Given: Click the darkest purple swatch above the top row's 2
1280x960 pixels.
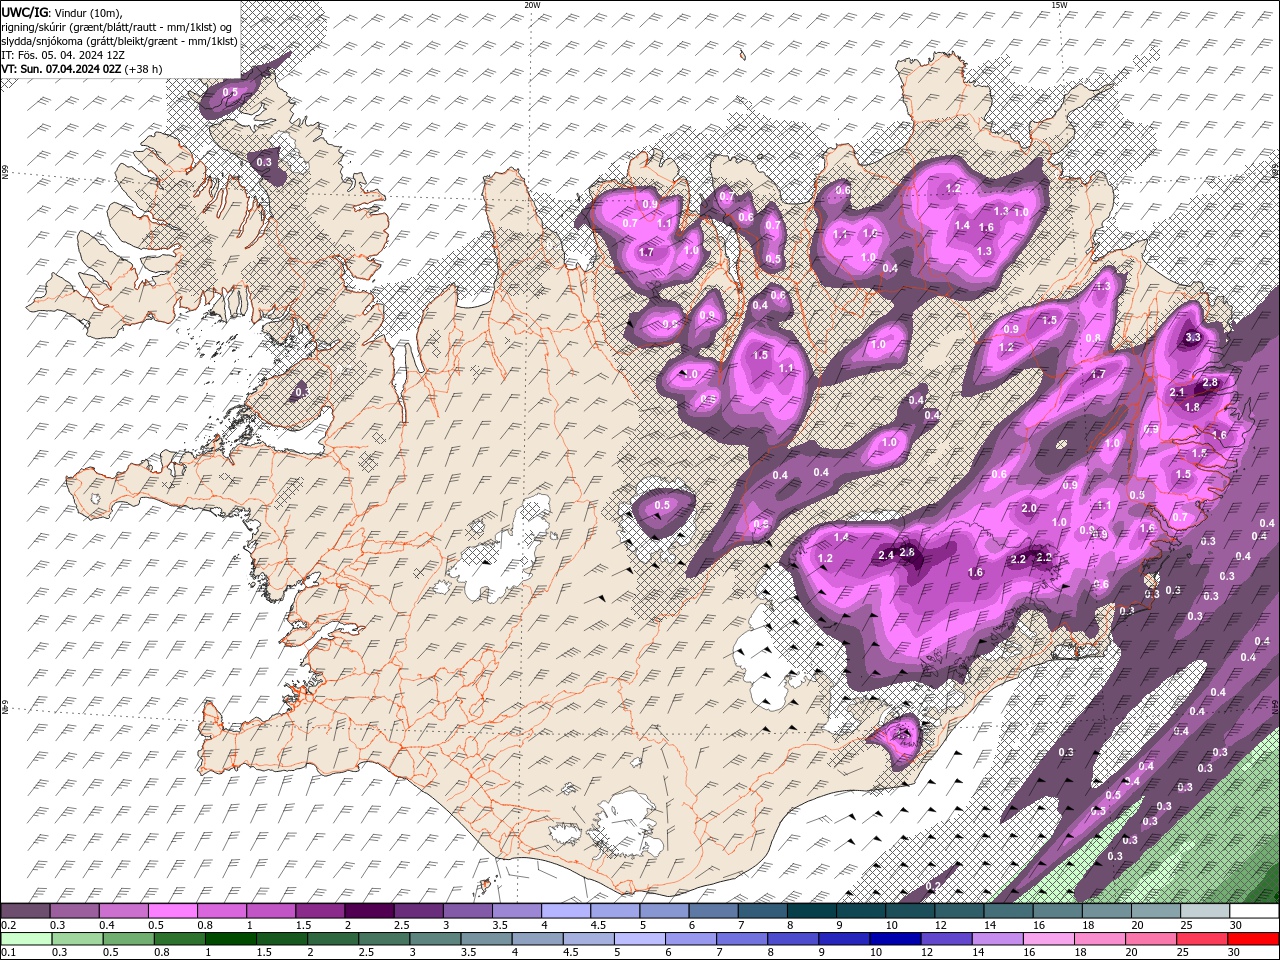Looking at the screenshot, I should tap(369, 911).
